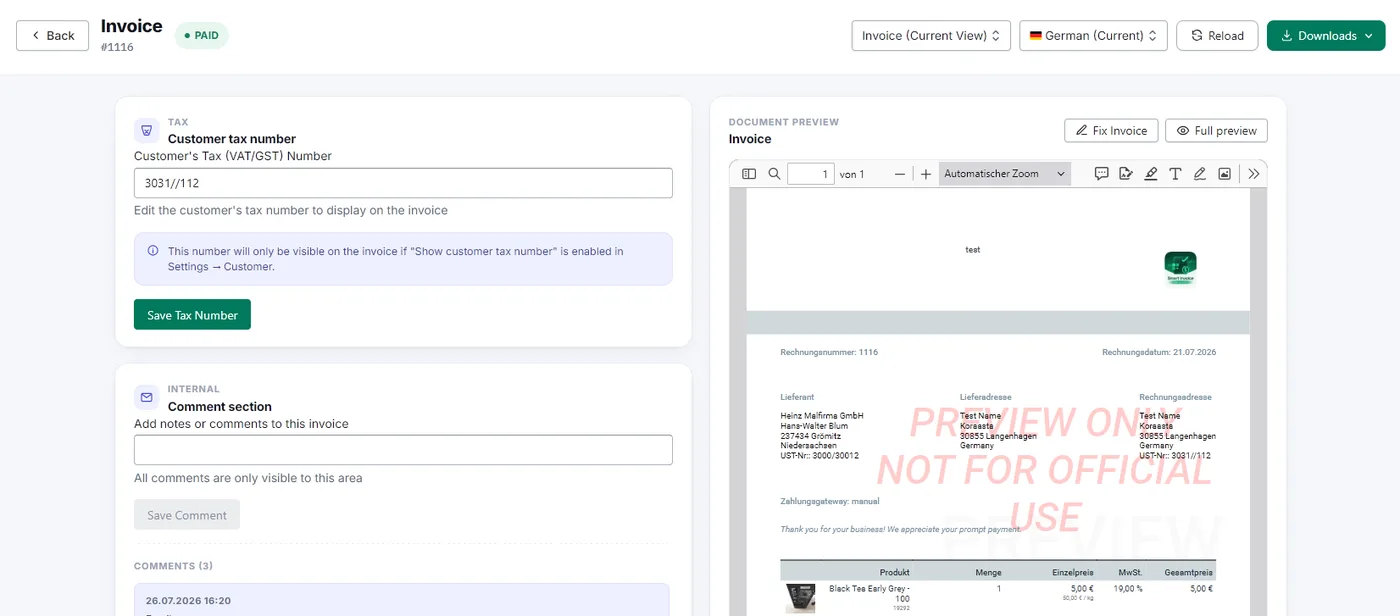This screenshot has height=616, width=1400.
Task: Click Rechnungsdatum: 21.07.2026 in preview
Action: (1159, 352)
